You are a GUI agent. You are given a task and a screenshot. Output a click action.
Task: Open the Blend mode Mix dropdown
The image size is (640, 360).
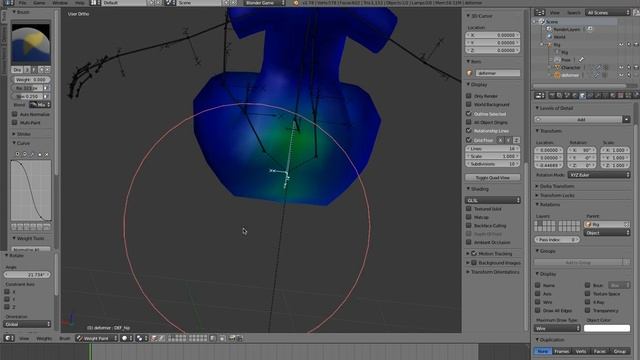tap(40, 105)
